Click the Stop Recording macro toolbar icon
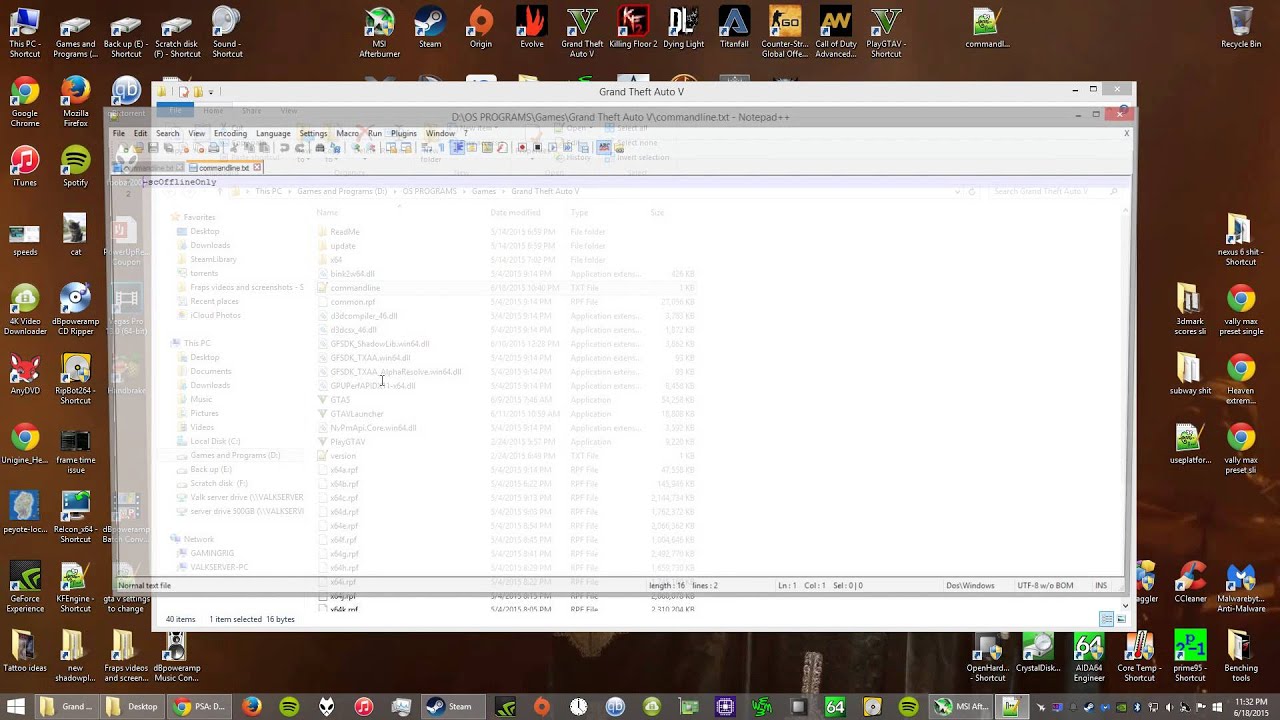 (x=537, y=148)
